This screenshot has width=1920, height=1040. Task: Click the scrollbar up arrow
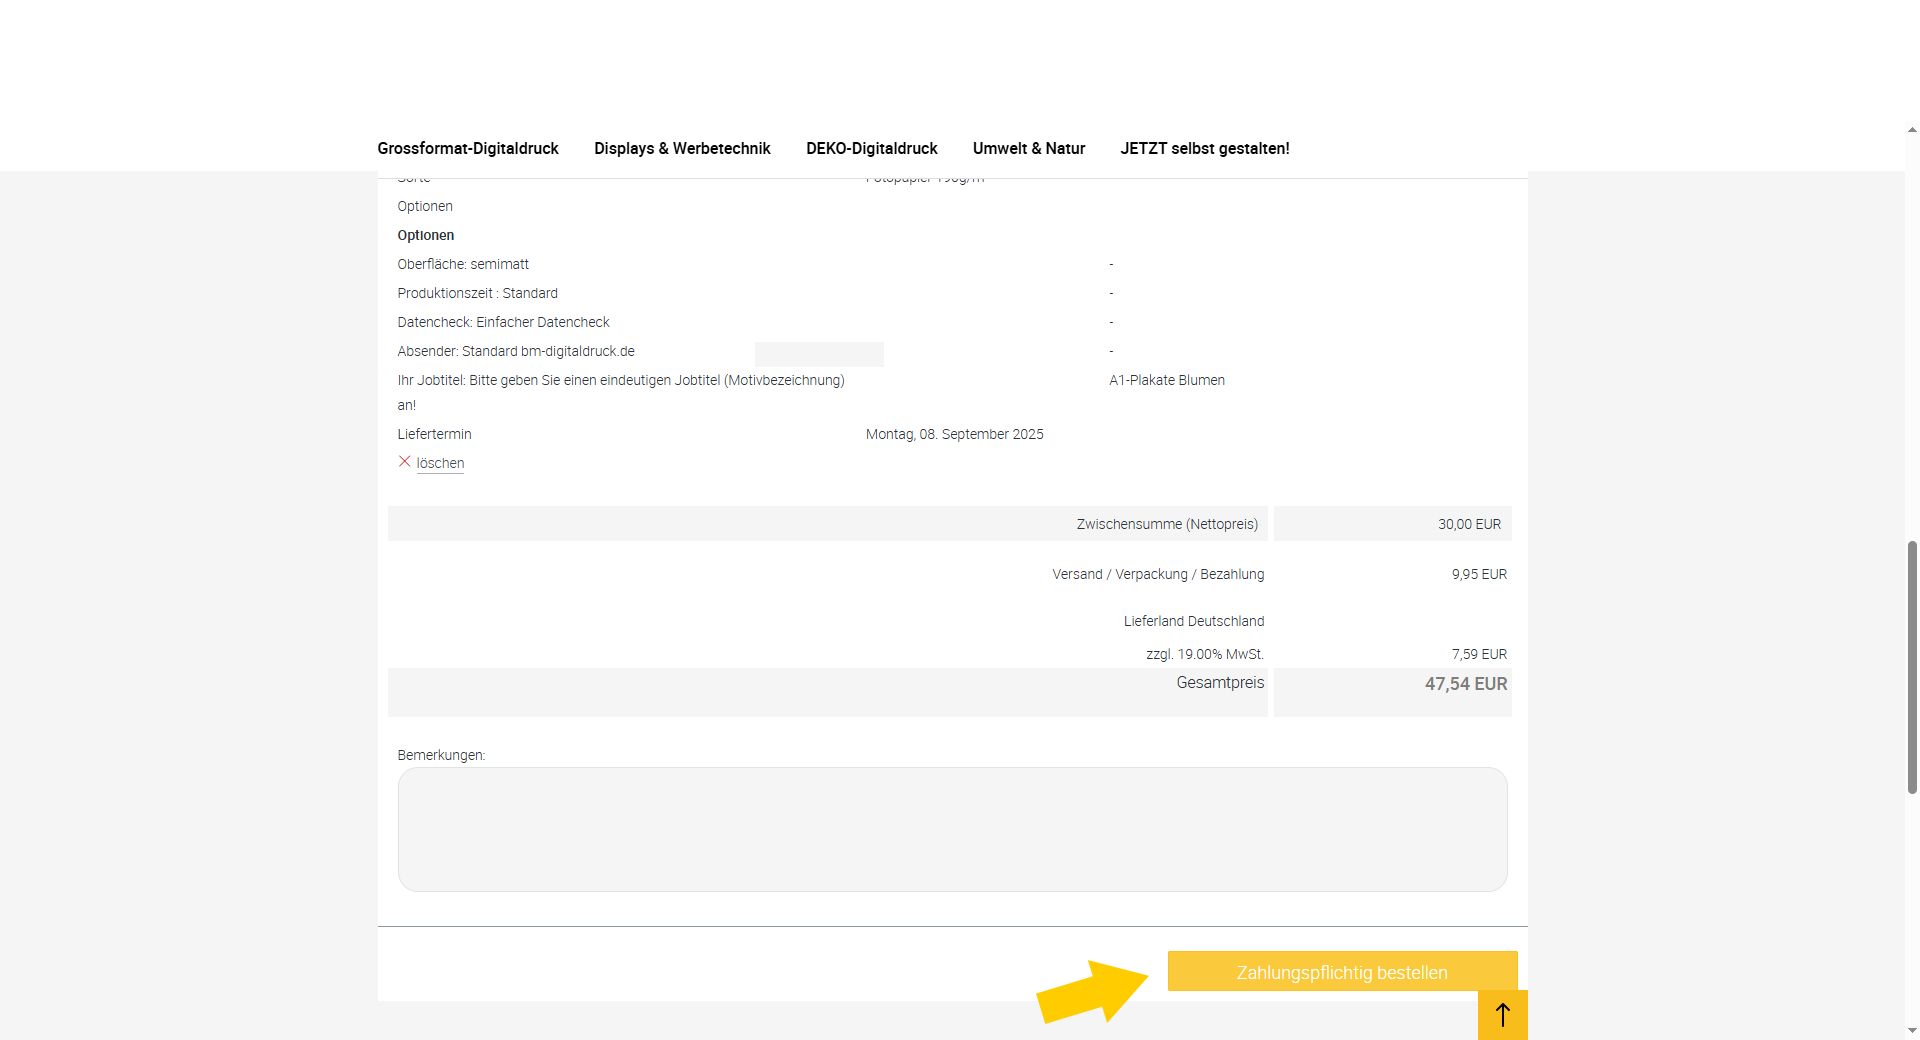tap(1912, 130)
